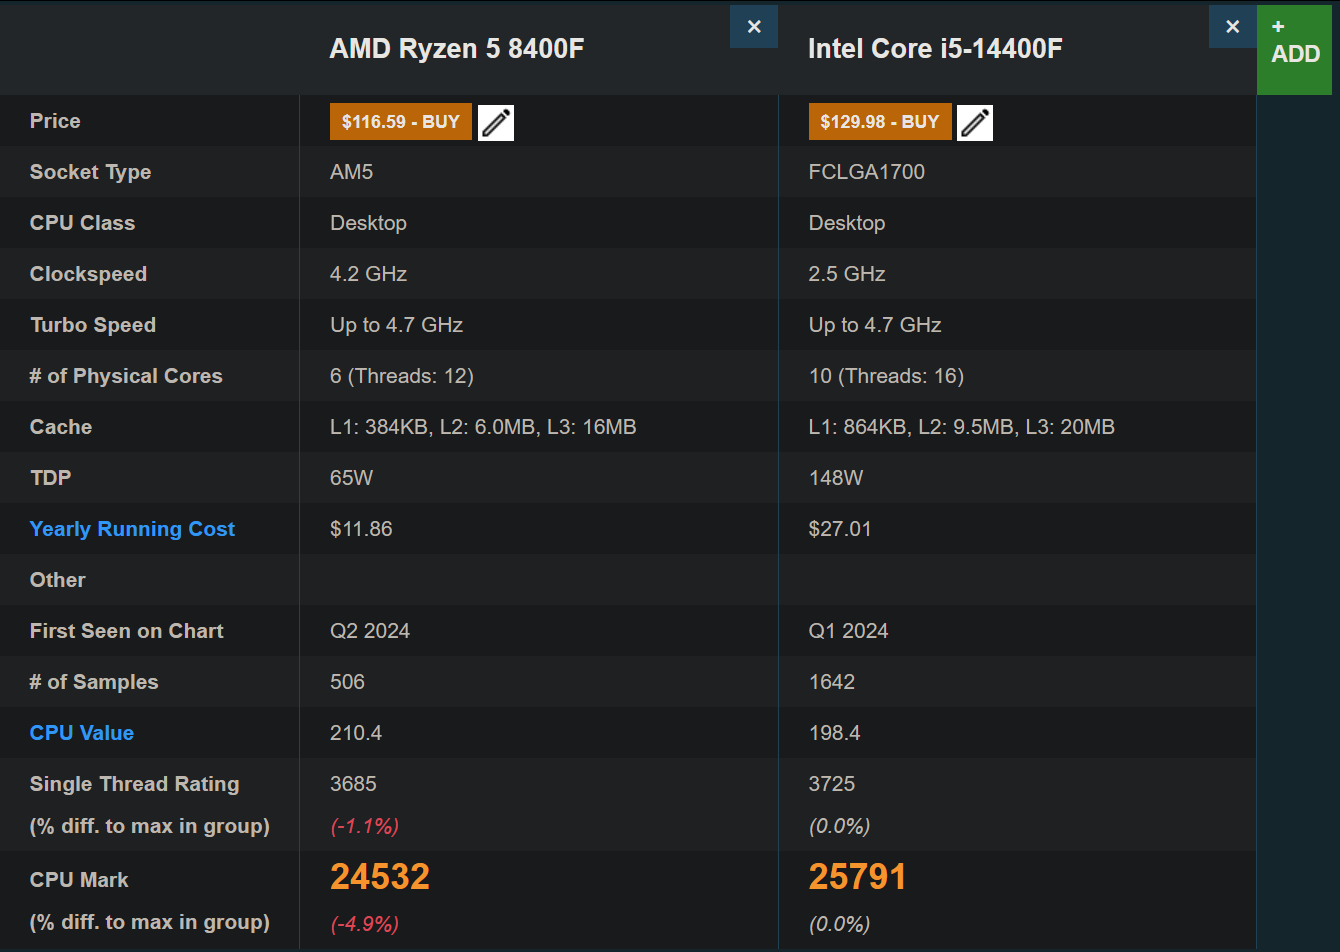The image size is (1340, 952).
Task: Select the 148W TDP value
Action: point(836,478)
